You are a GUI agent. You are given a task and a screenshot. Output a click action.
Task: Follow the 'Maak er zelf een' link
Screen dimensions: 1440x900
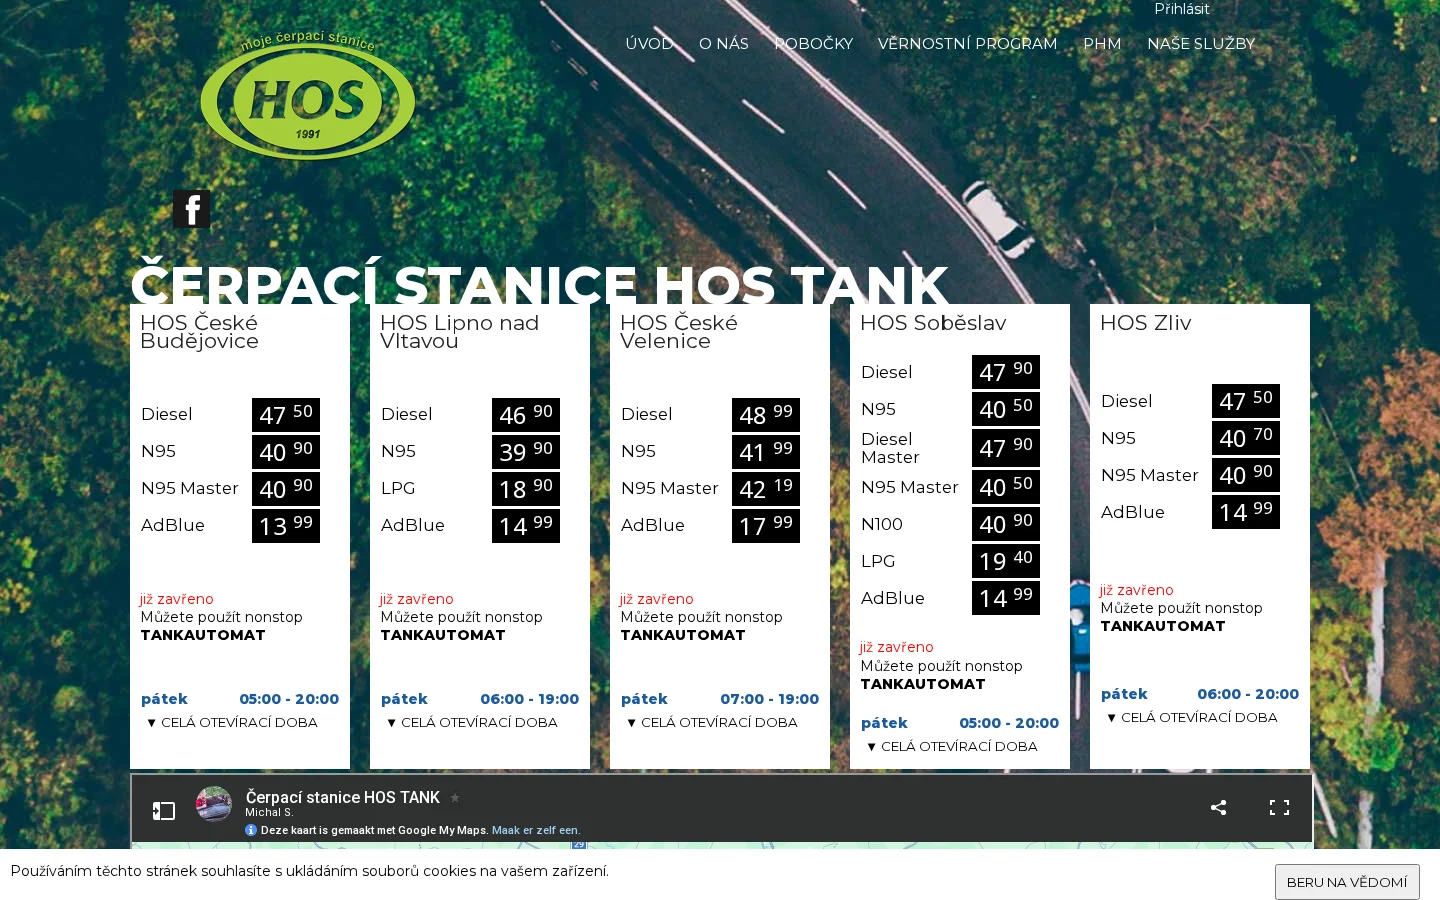click(536, 830)
